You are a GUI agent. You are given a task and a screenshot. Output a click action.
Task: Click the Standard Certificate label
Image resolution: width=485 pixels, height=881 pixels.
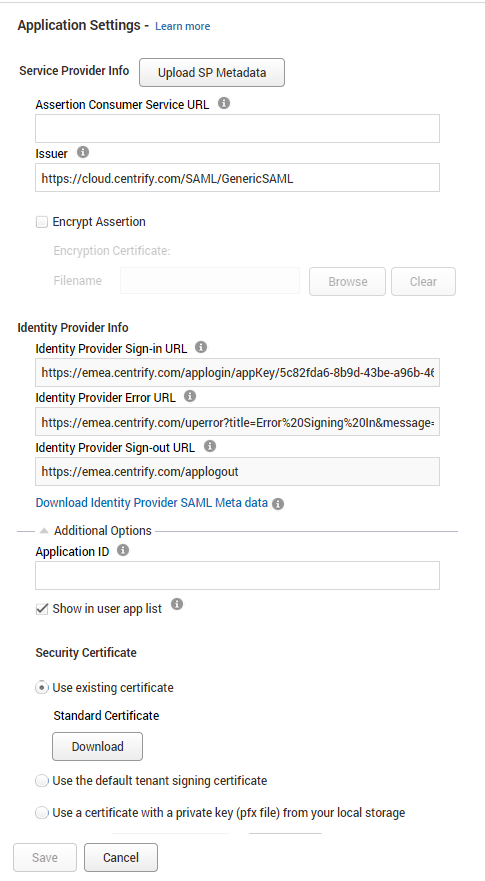[106, 715]
